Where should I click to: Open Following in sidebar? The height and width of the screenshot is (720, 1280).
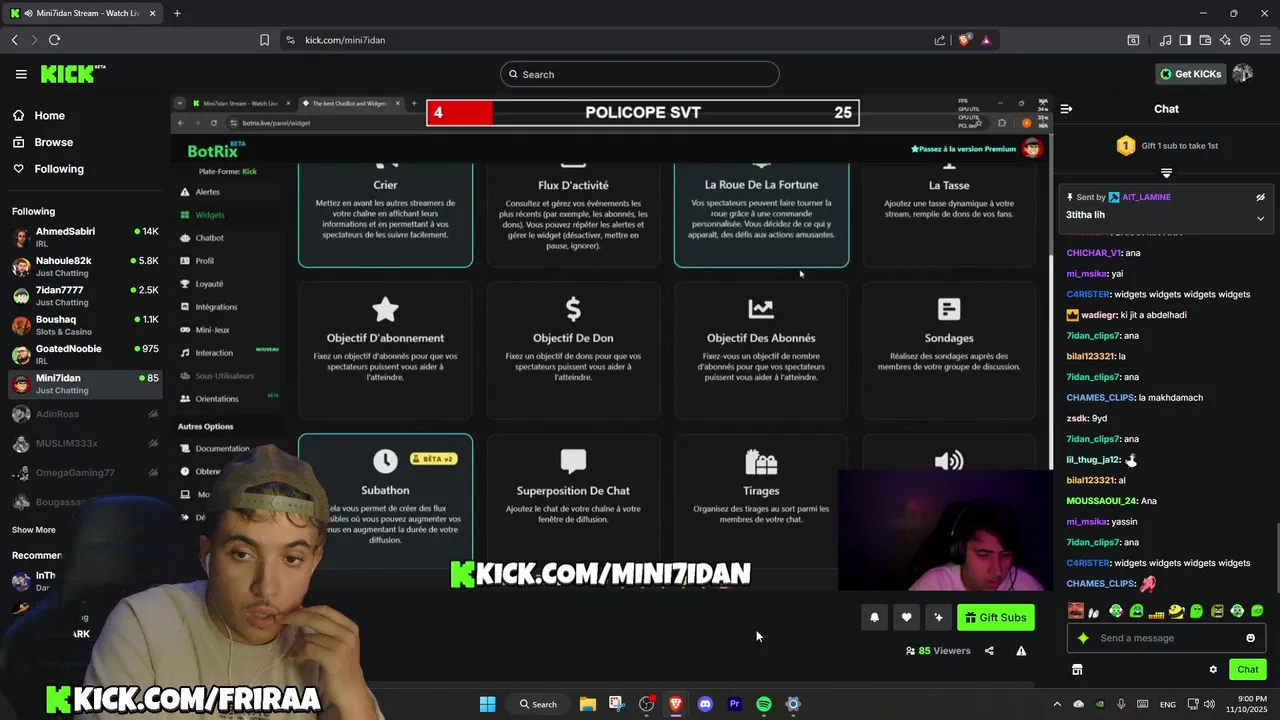click(59, 169)
